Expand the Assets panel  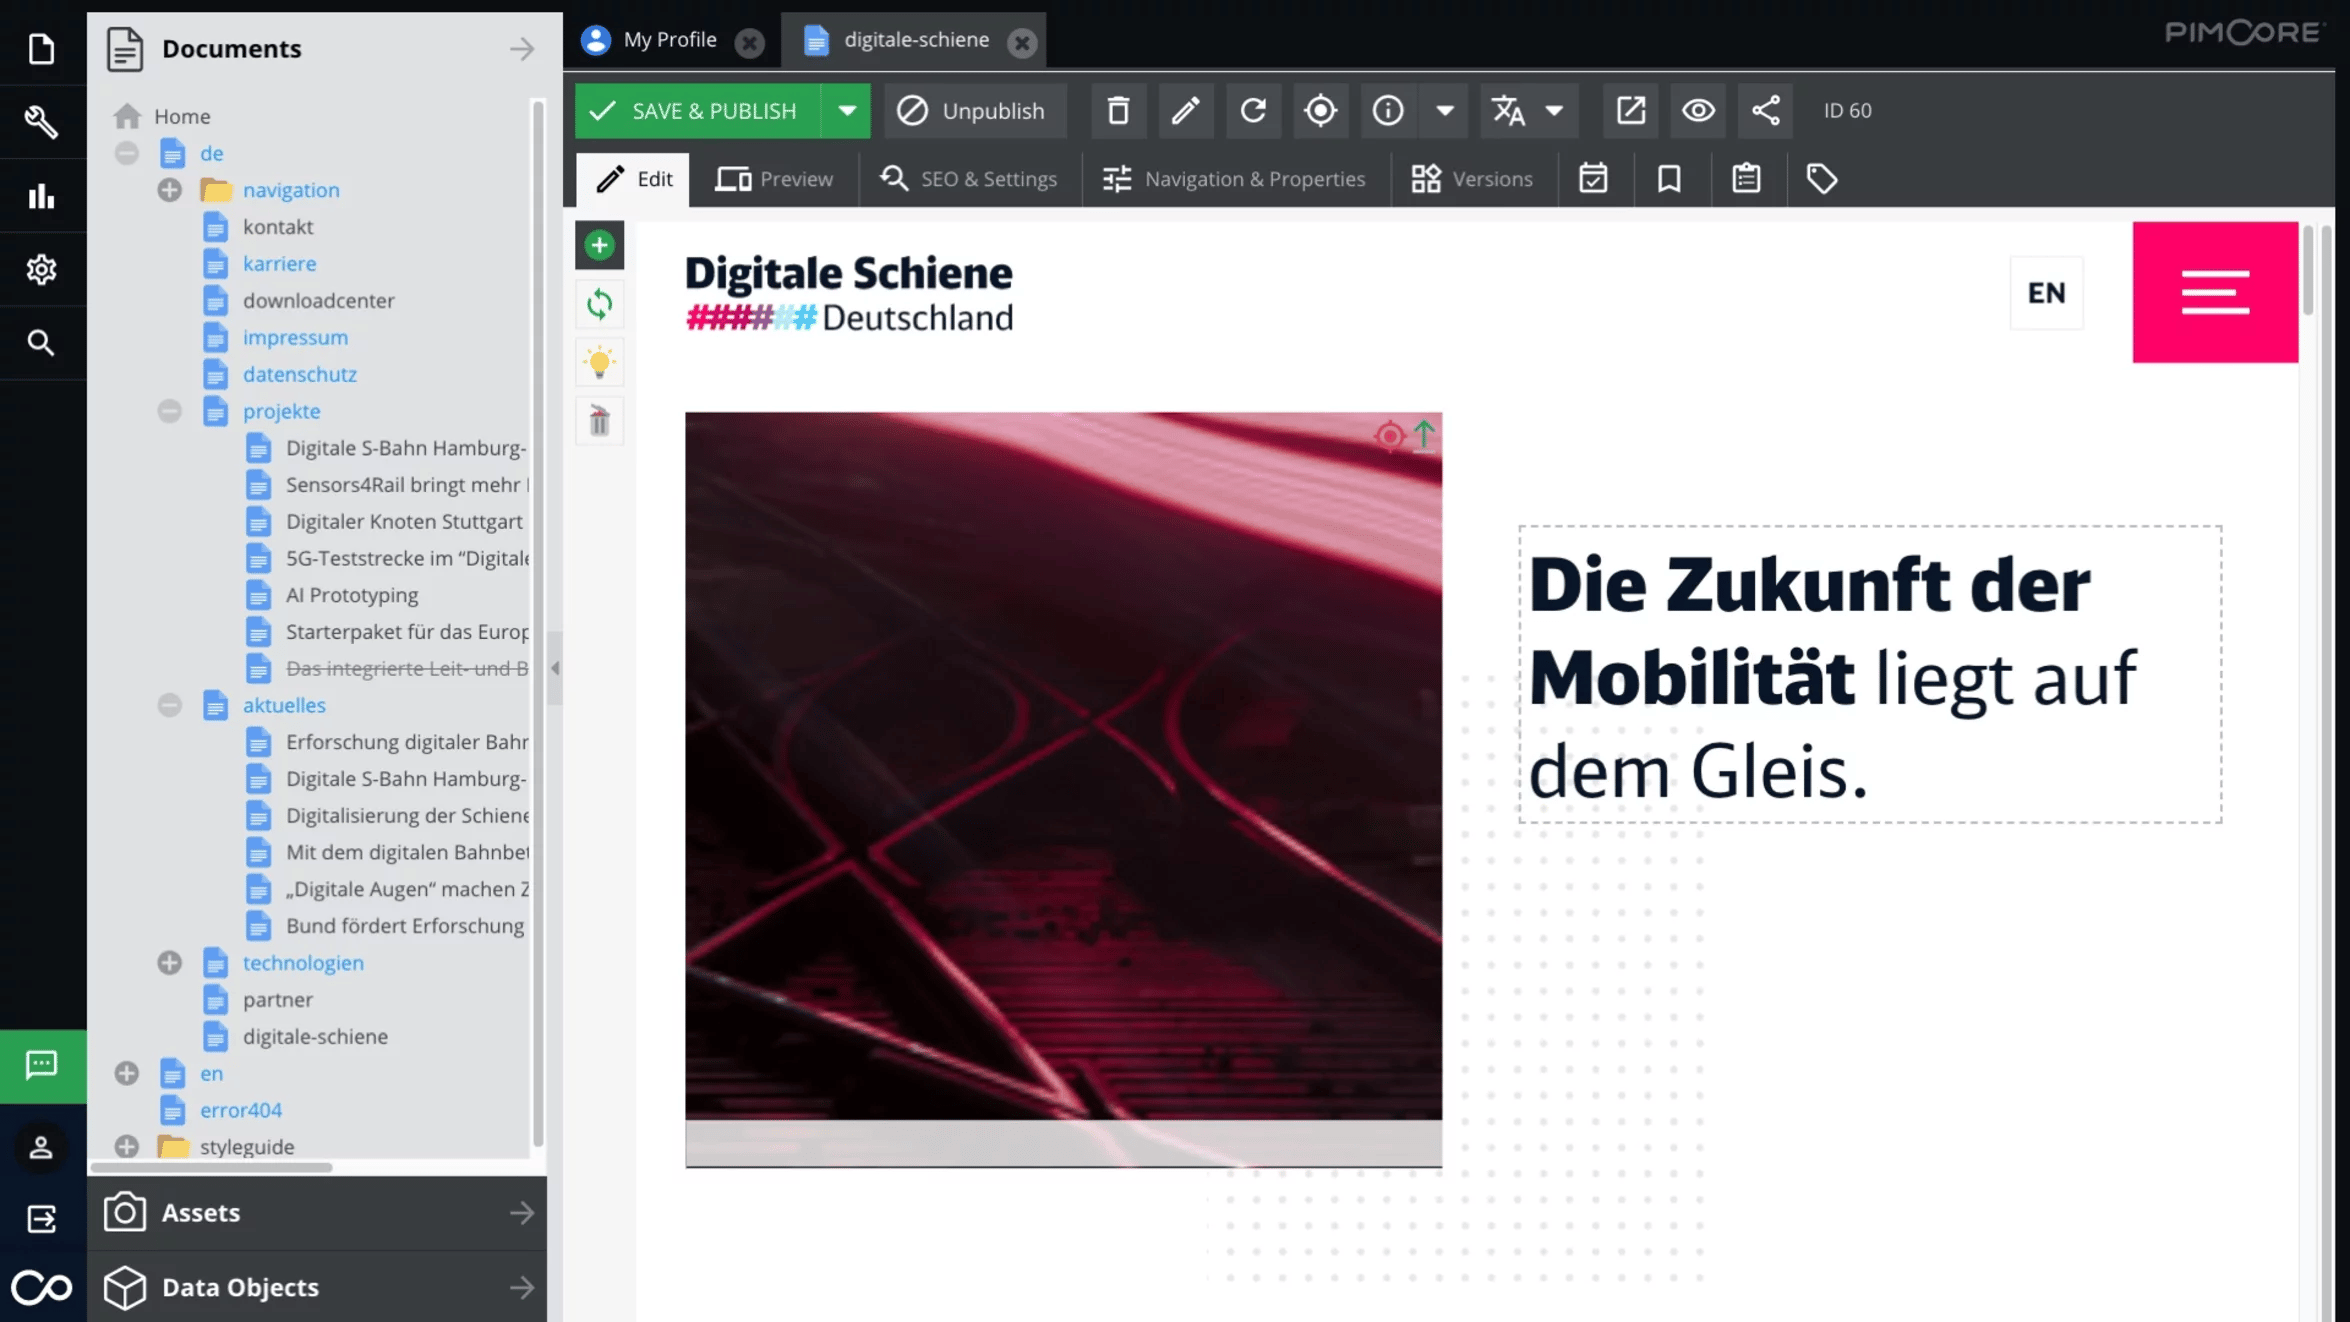(317, 1213)
